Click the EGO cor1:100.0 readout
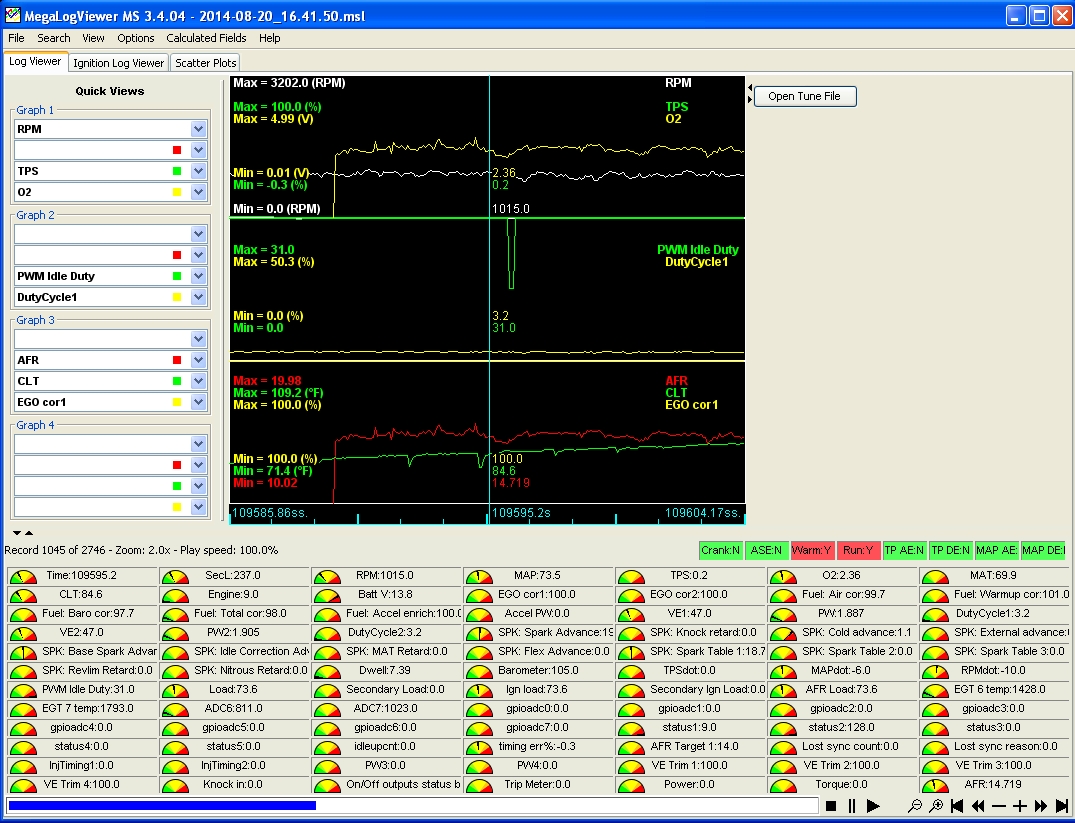This screenshot has height=823, width=1075. (x=537, y=595)
